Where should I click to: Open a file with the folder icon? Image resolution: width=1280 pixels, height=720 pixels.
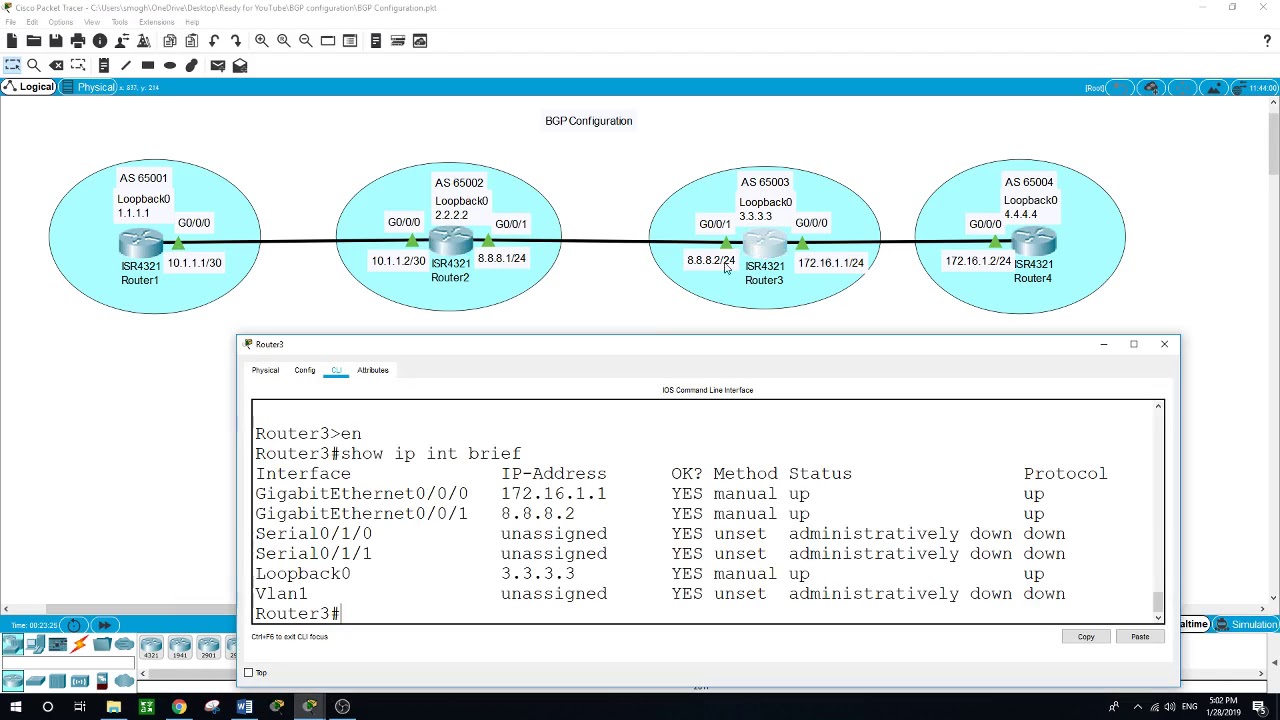34,41
